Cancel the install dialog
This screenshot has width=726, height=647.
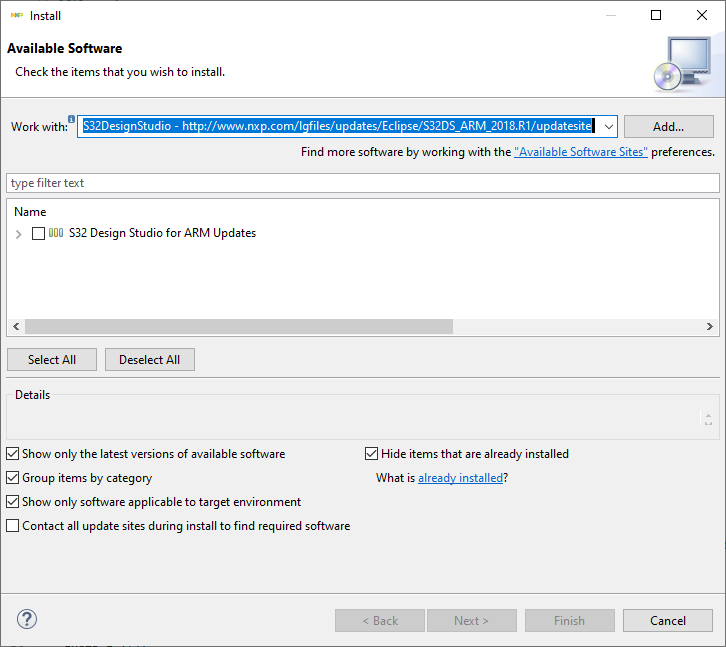pos(668,621)
